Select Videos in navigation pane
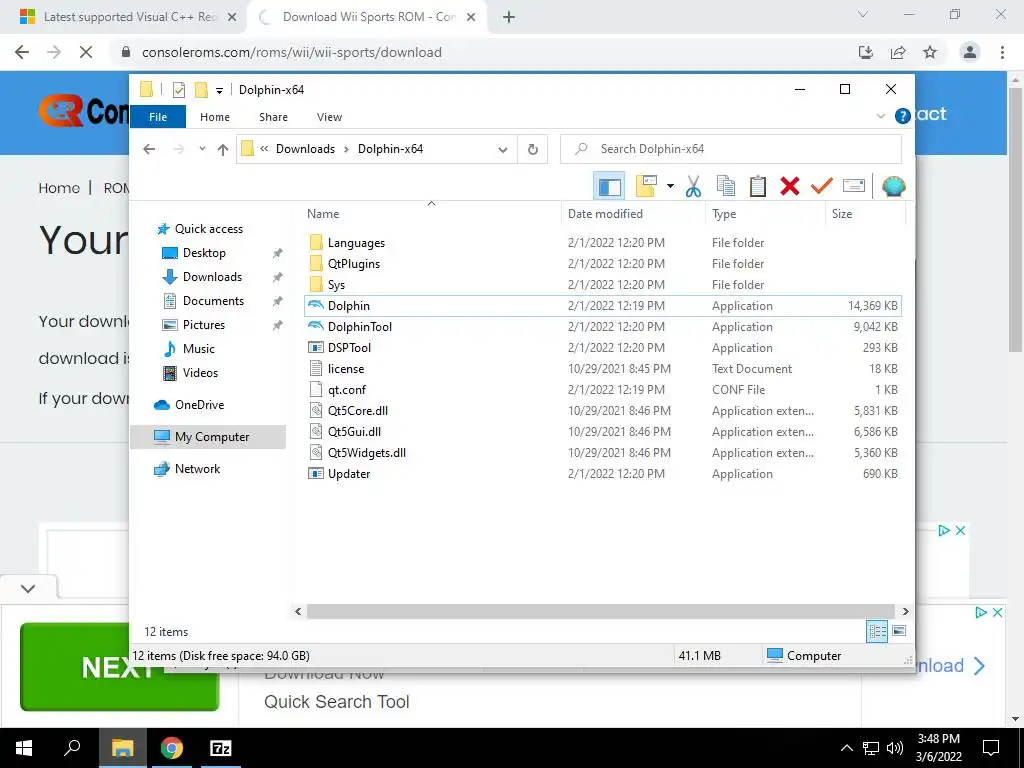The height and width of the screenshot is (768, 1024). click(x=200, y=373)
